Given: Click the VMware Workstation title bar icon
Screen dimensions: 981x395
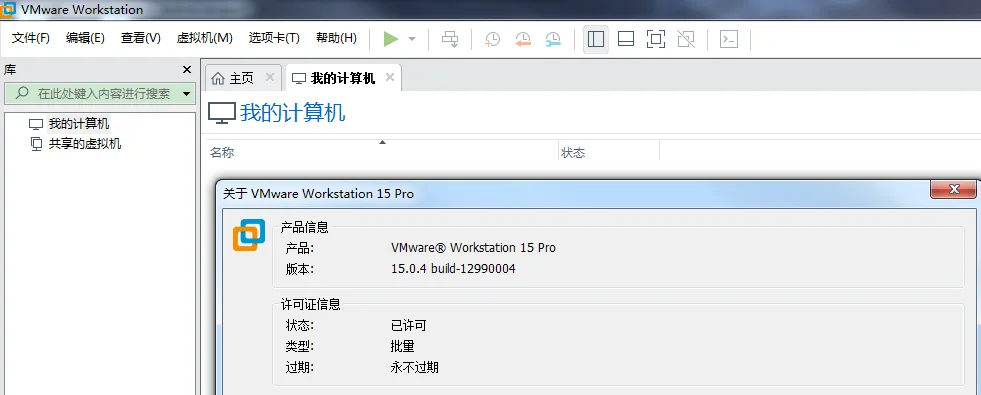Looking at the screenshot, I should tap(8, 9).
